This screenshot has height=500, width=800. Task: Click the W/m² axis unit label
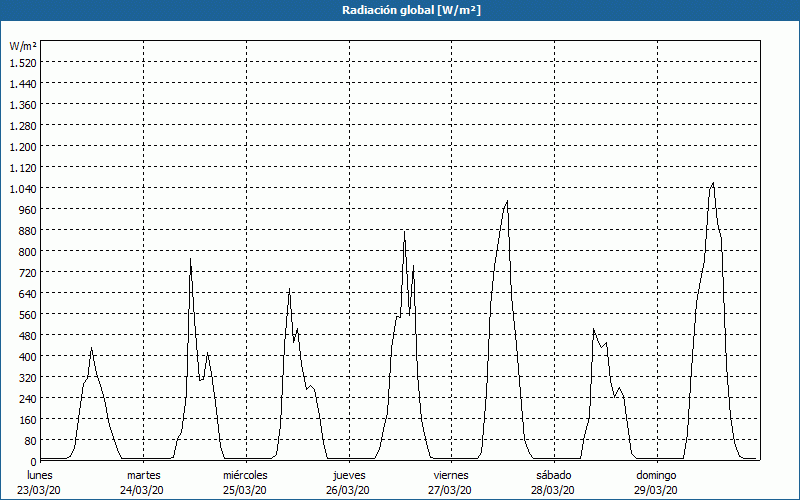click(23, 46)
